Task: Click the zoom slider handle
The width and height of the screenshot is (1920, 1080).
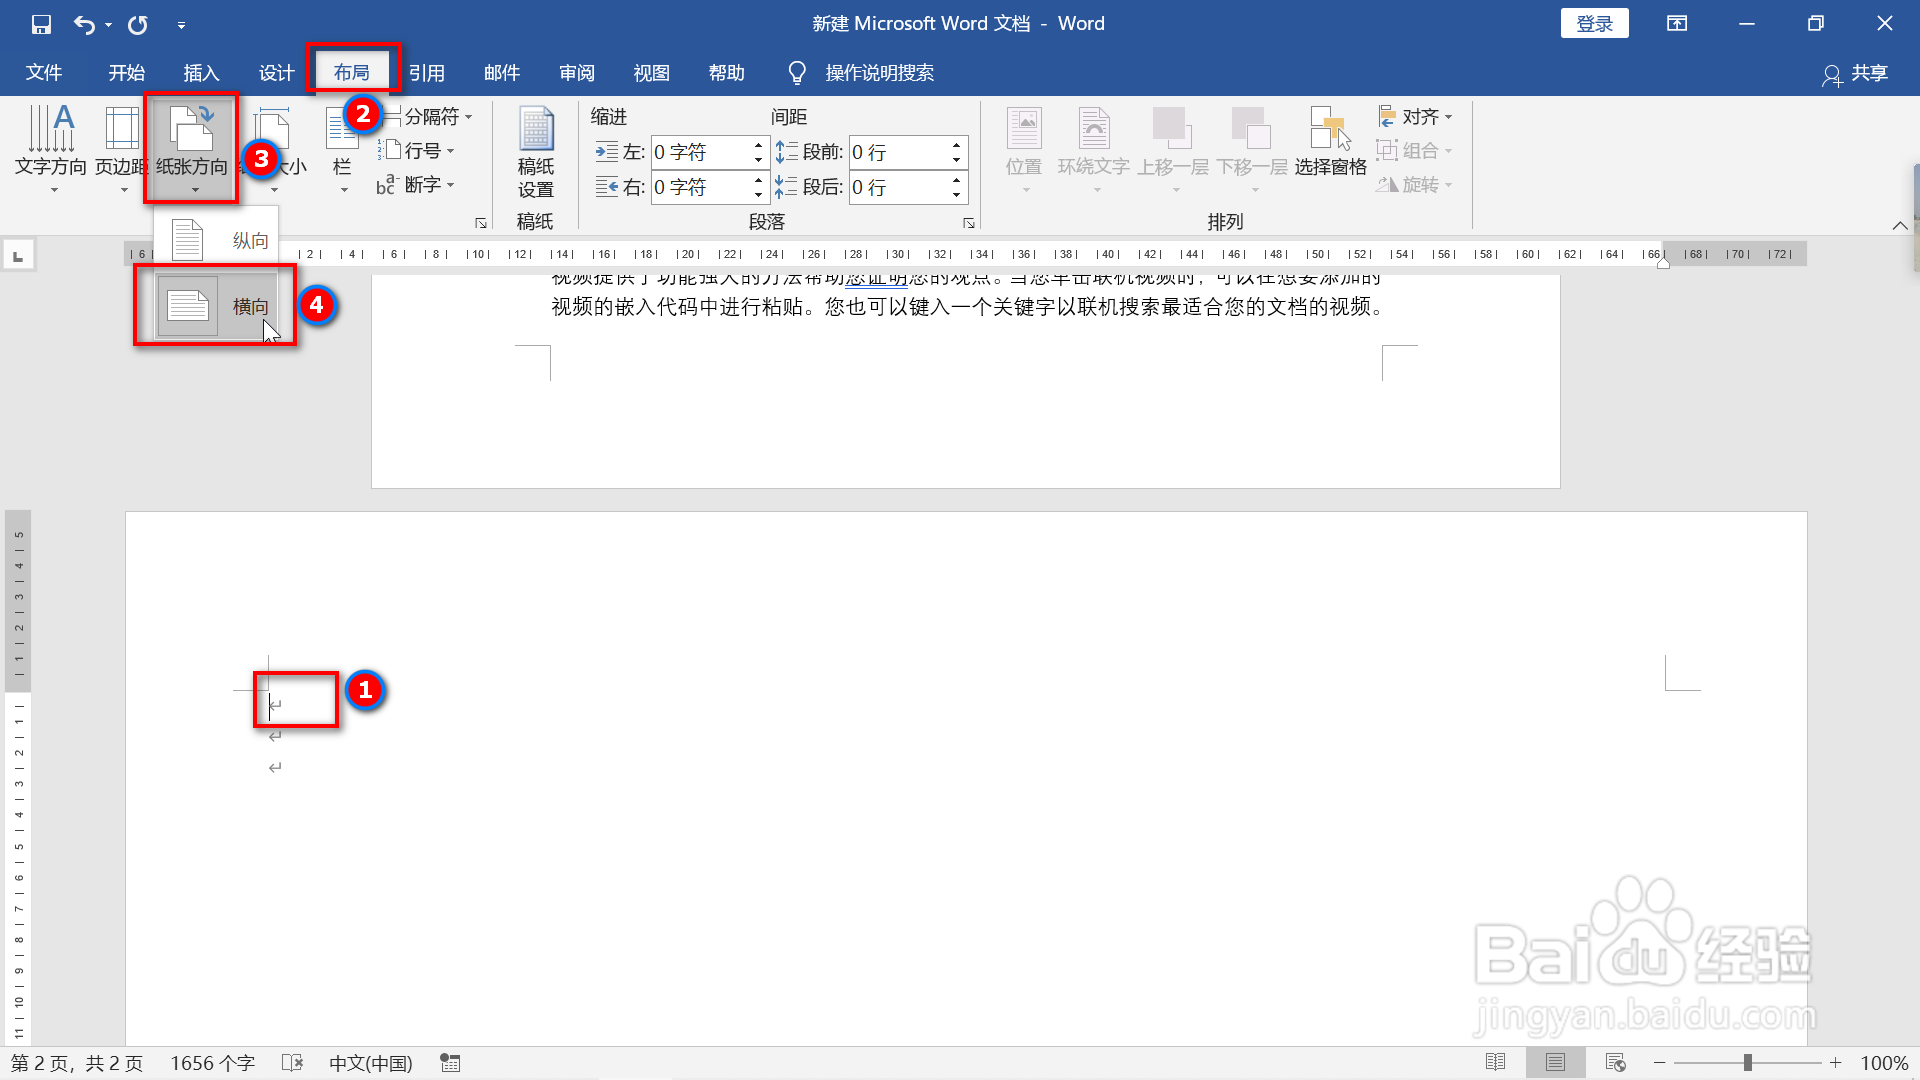Action: click(x=1747, y=1062)
